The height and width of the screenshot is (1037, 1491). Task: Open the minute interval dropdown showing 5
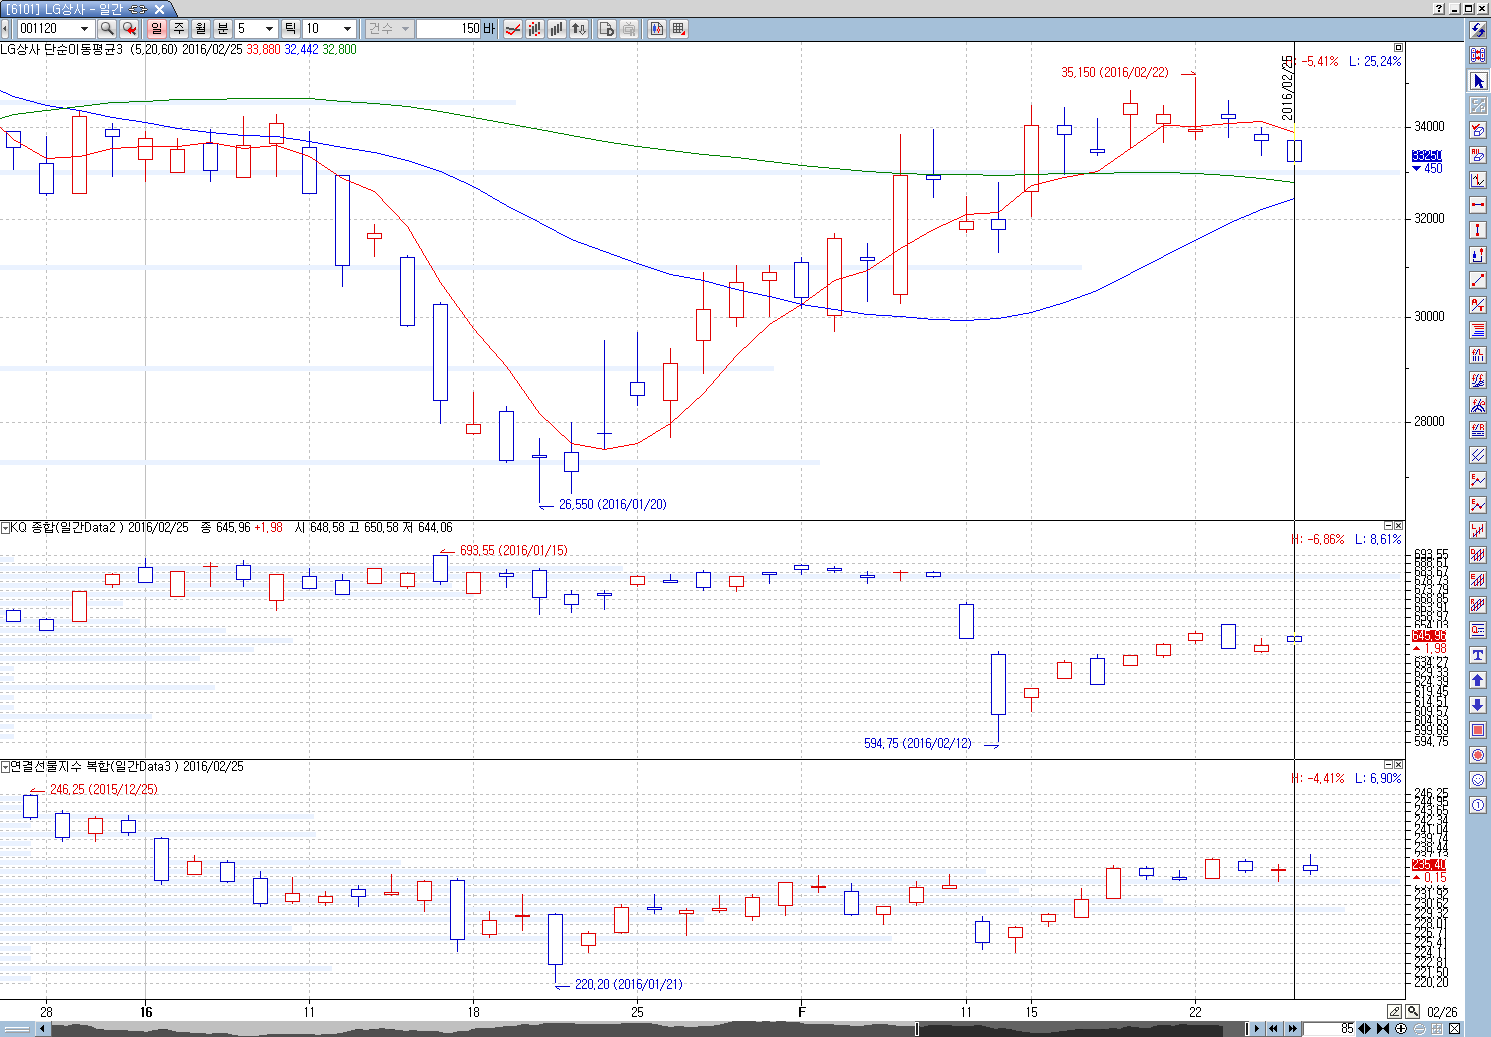coord(269,29)
